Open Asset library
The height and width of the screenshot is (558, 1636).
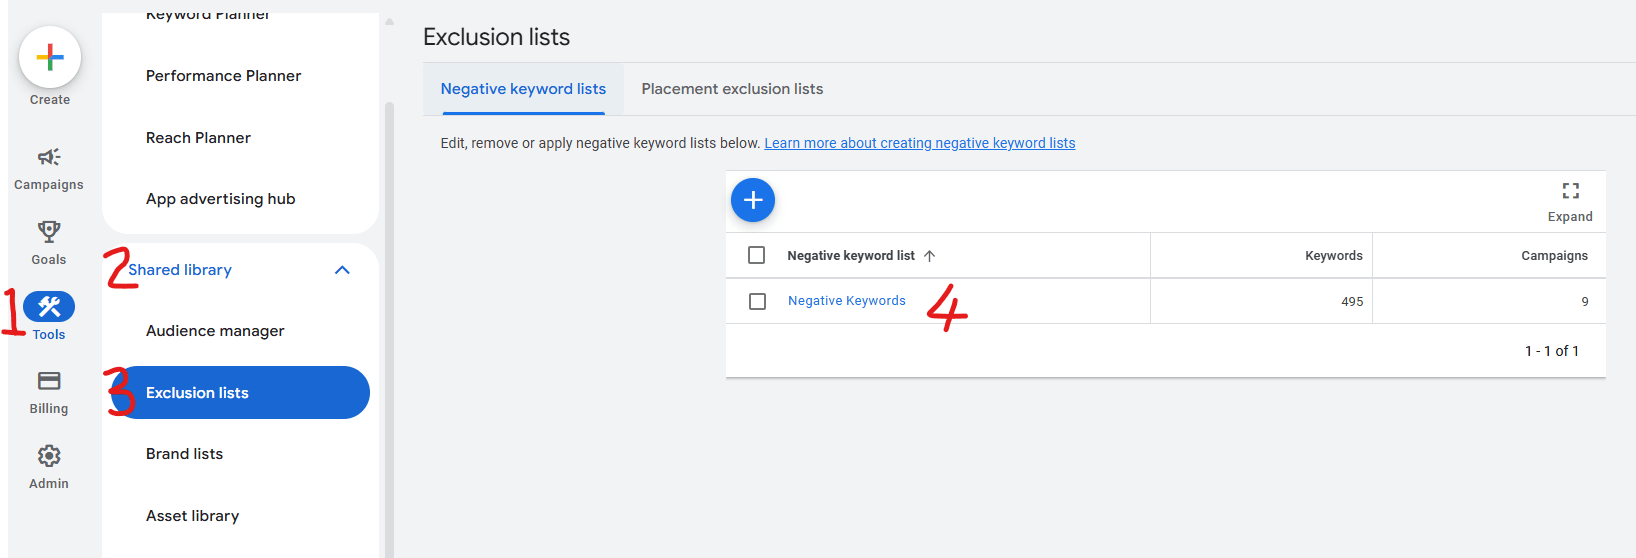click(192, 516)
